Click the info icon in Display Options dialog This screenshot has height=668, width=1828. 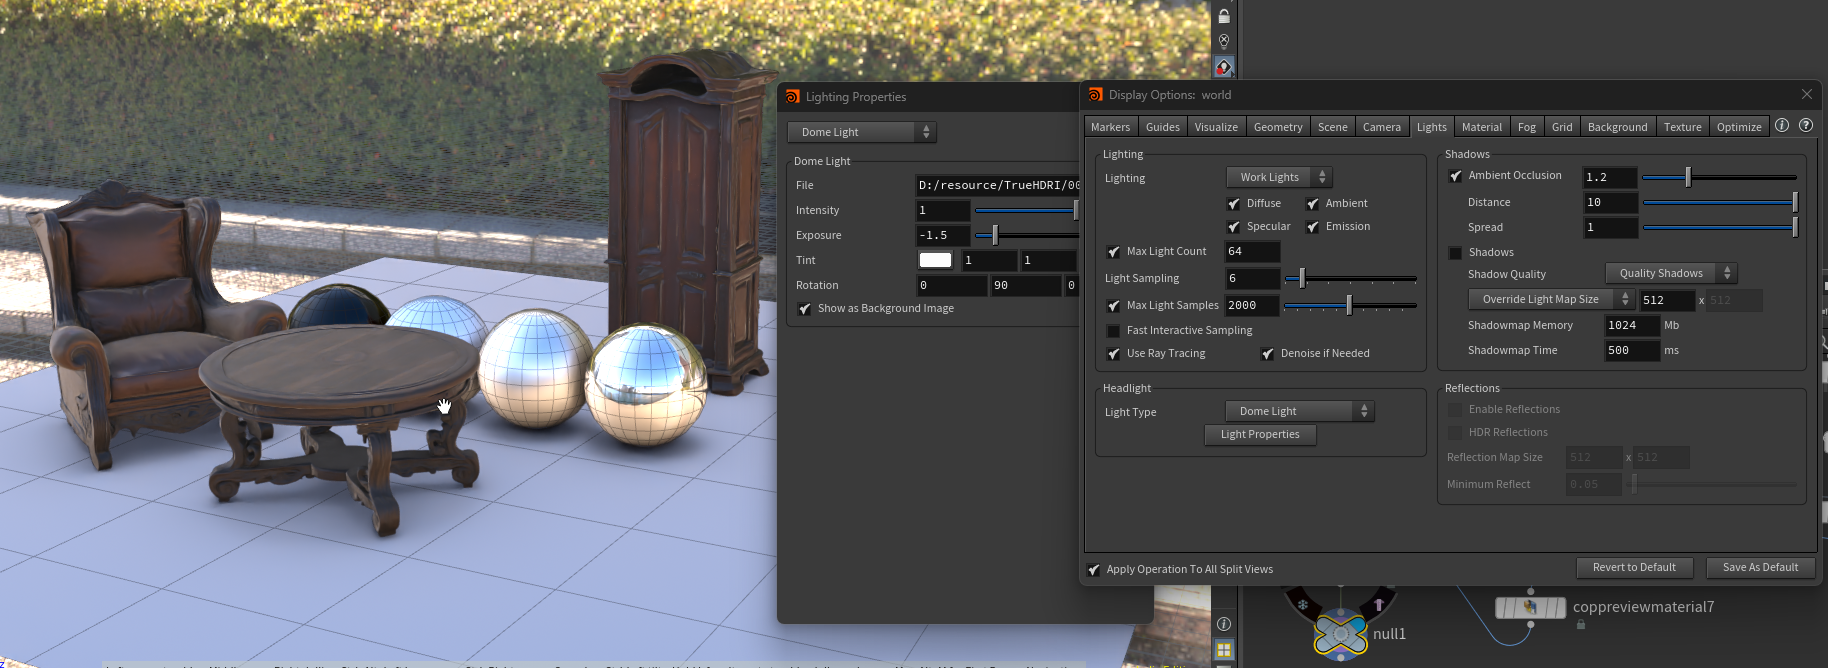[x=1782, y=125]
